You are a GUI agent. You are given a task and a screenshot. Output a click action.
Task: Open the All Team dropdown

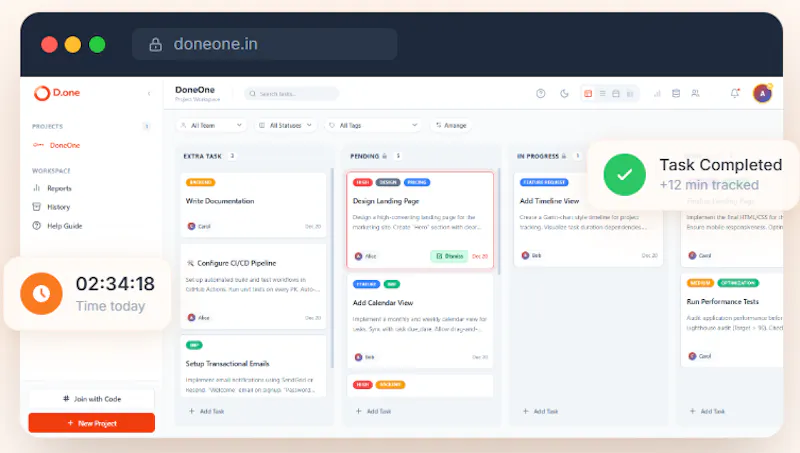coord(211,125)
